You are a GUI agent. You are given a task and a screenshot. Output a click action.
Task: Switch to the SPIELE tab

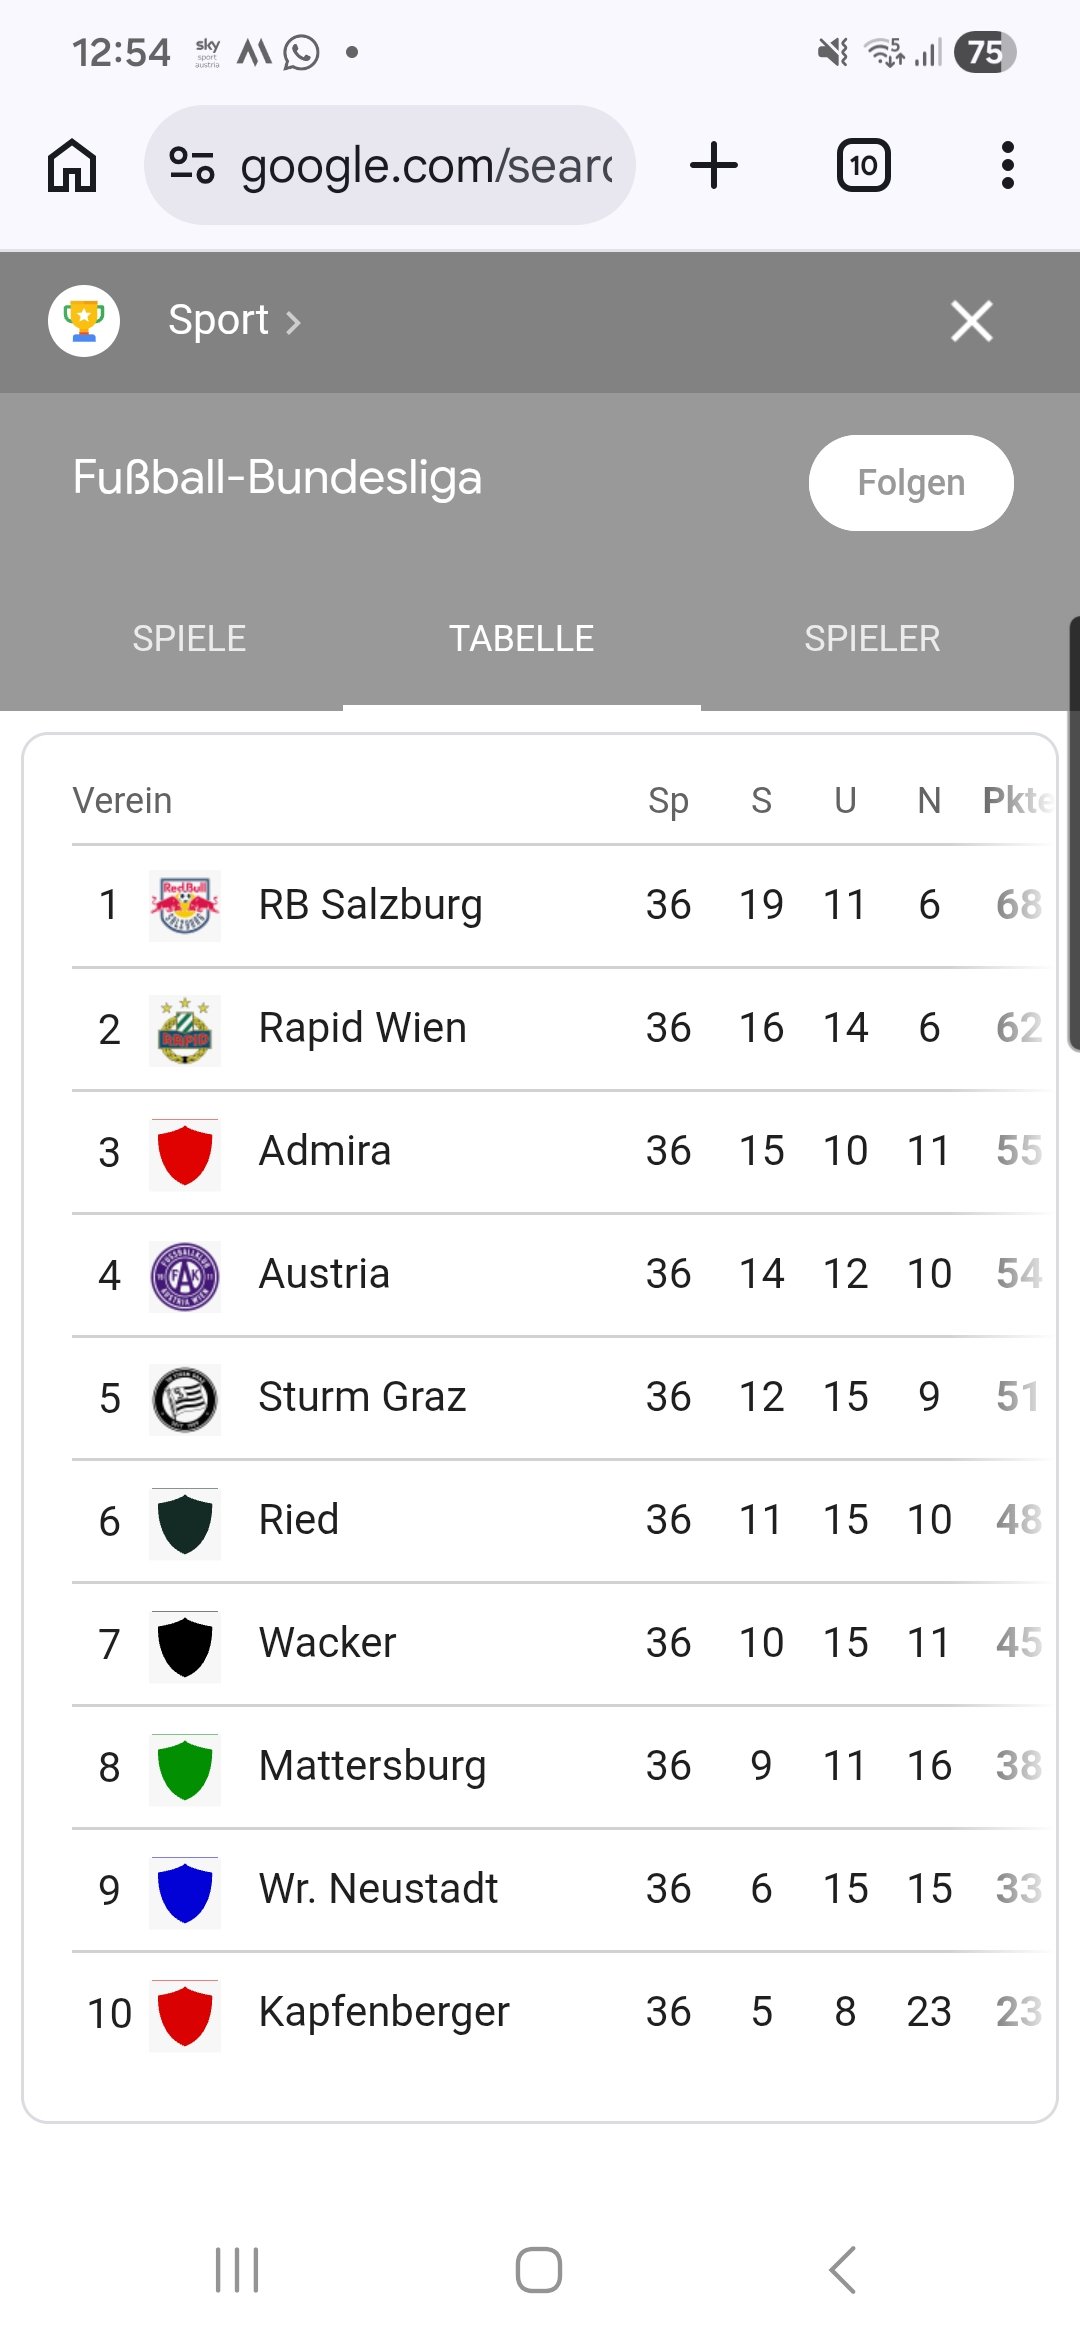tap(189, 638)
